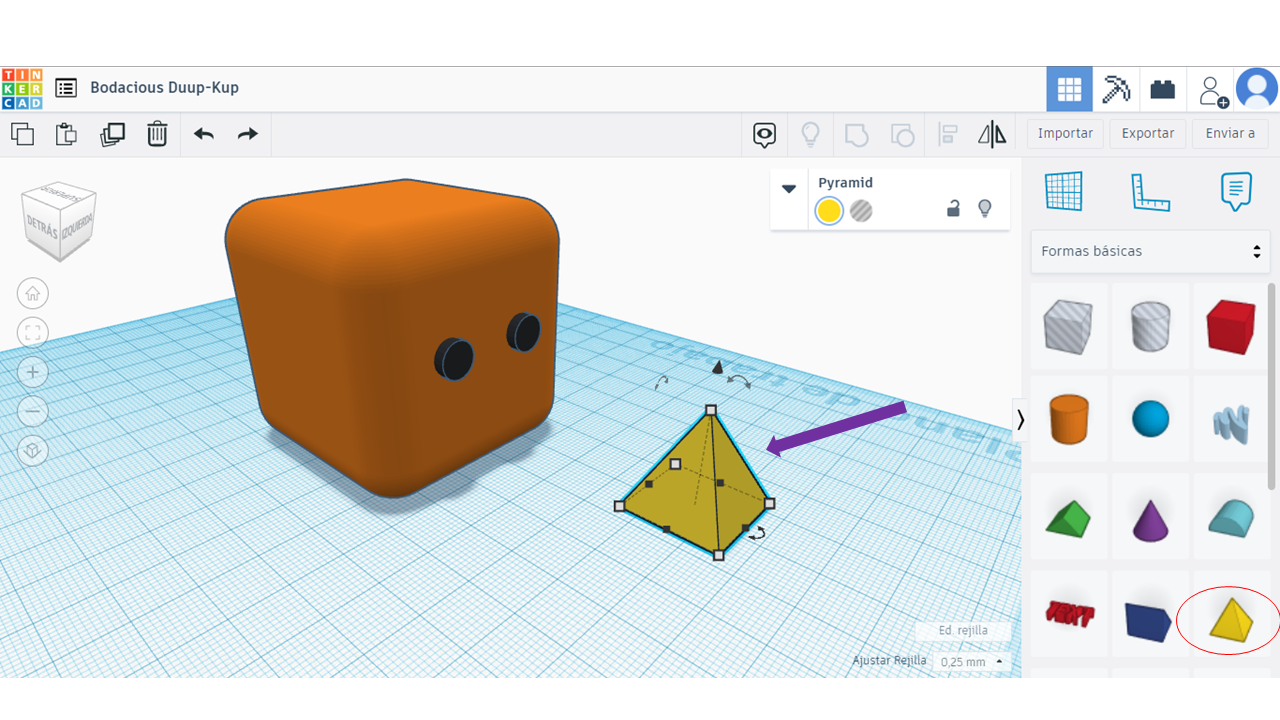Click the black cone lift handle above pyramid

[717, 368]
